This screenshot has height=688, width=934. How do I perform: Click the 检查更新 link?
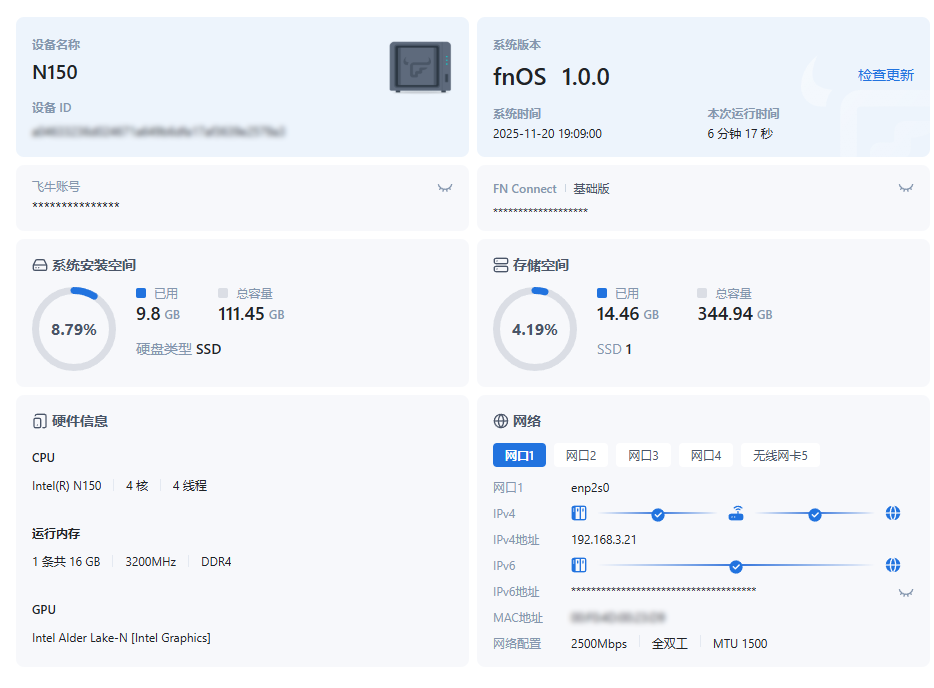tap(885, 75)
